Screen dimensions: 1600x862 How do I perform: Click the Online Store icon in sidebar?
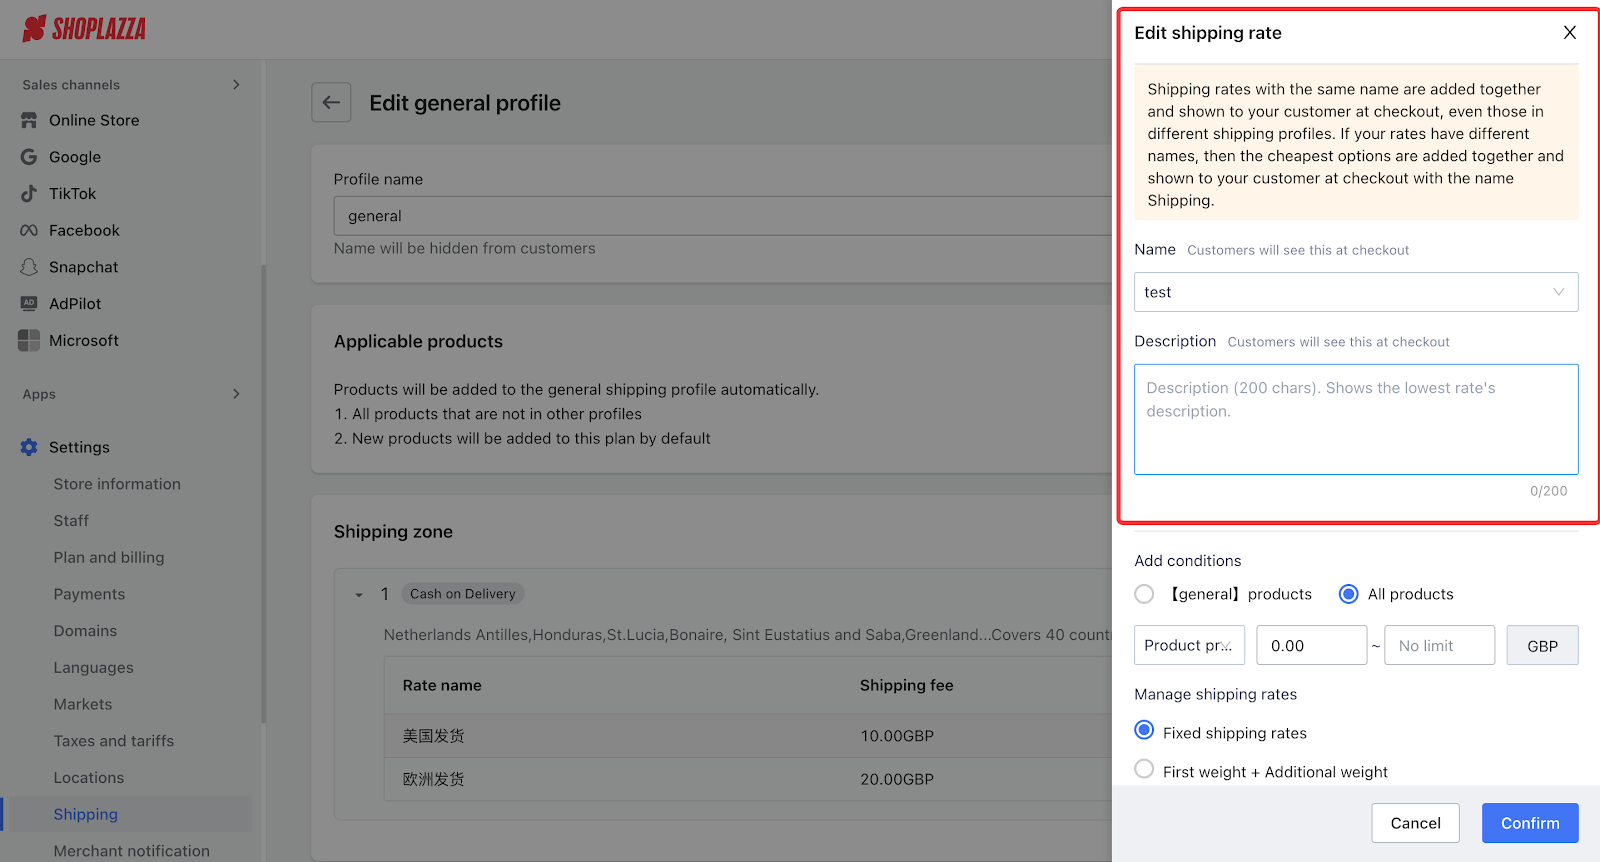click(x=29, y=120)
